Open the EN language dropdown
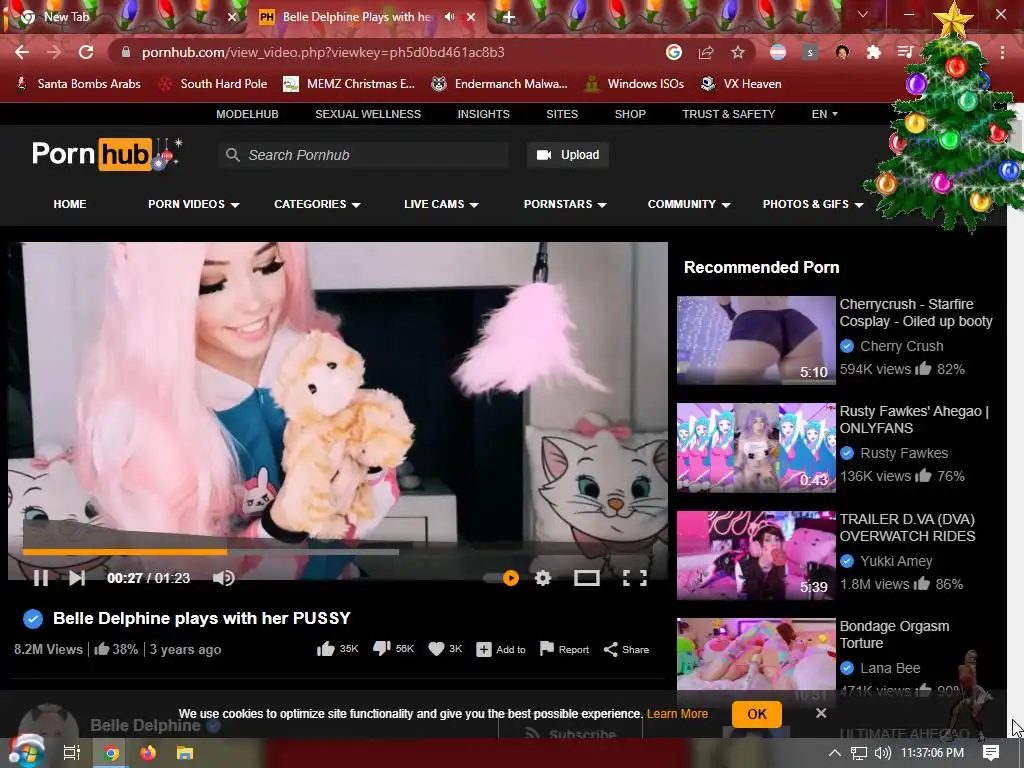The height and width of the screenshot is (768, 1024). click(824, 114)
